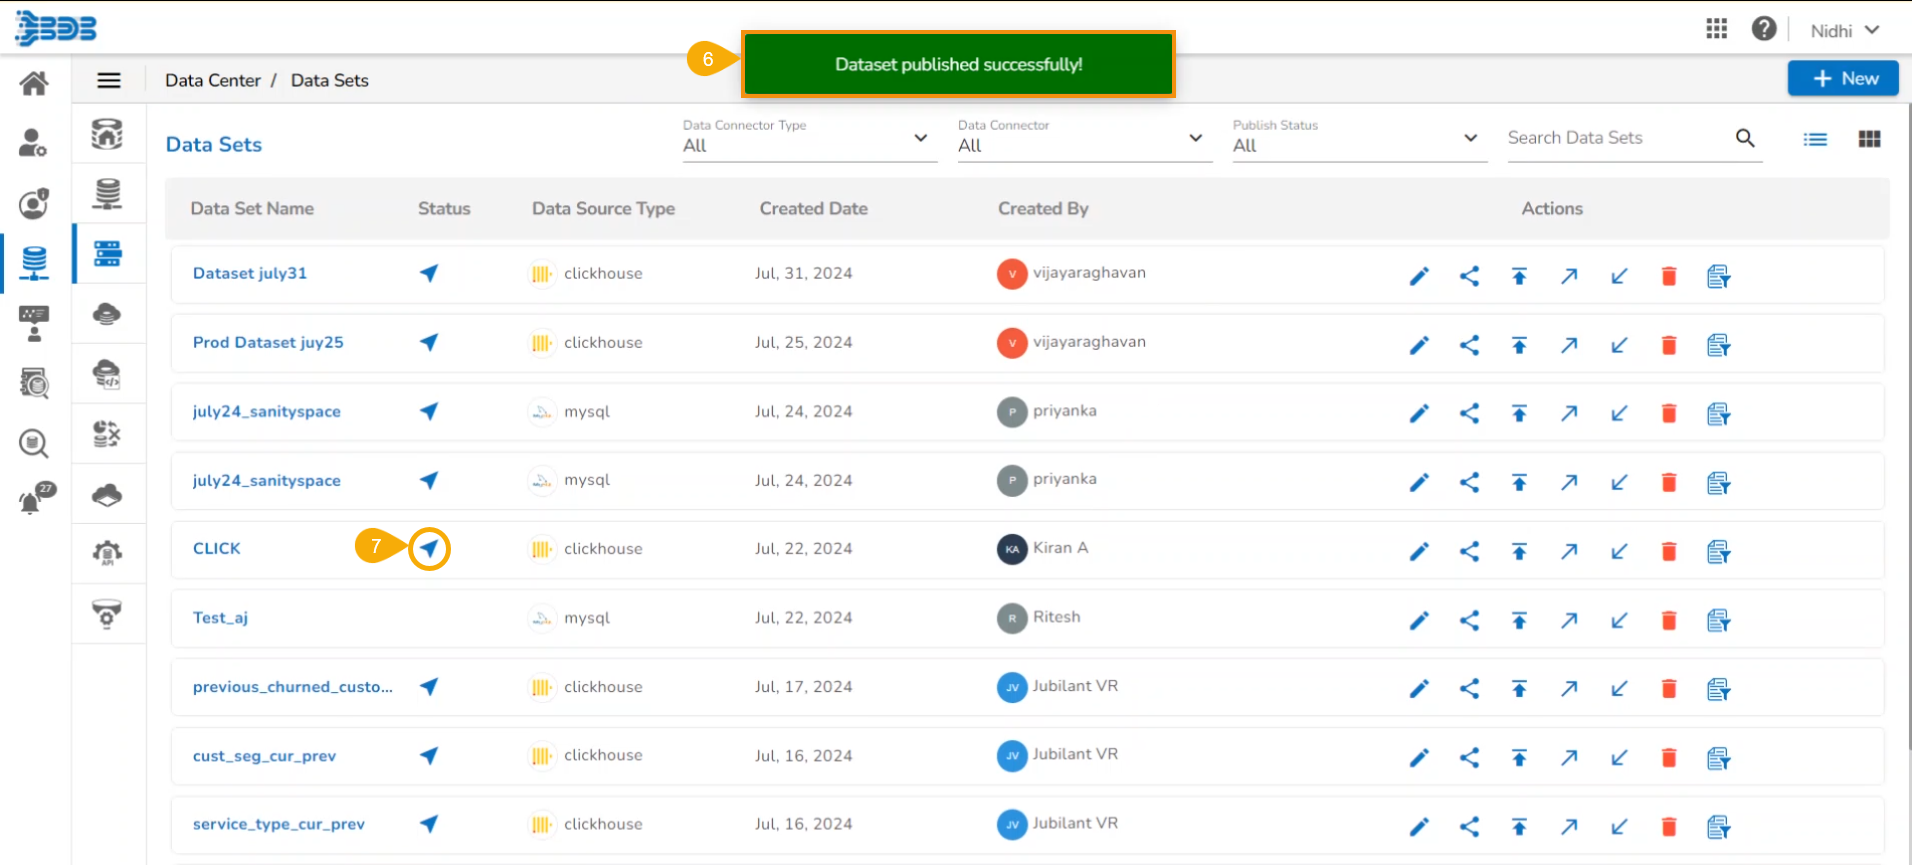Click the share icon for Prod Dataset juy25
The image size is (1912, 865).
[x=1468, y=345]
